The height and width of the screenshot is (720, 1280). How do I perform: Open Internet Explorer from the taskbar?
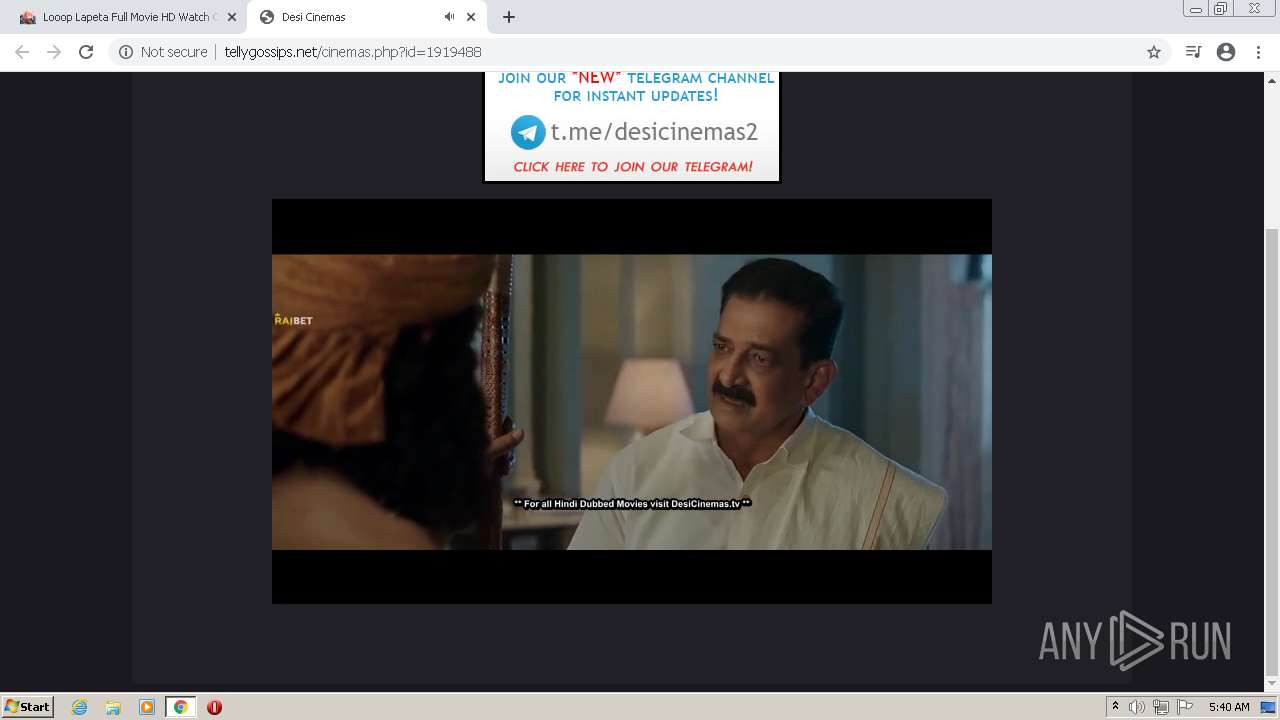click(x=80, y=707)
